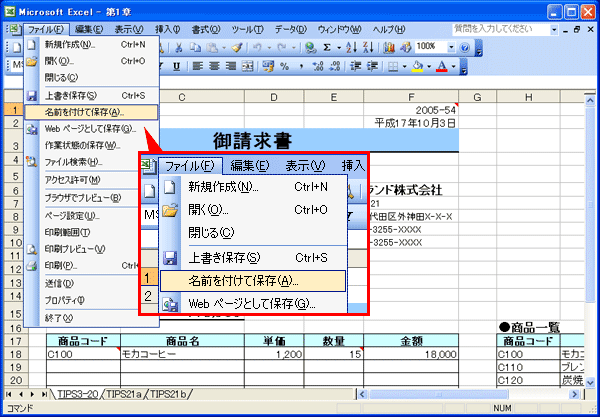Open AutoSum functions dropdown arrow

pyautogui.click(x=339, y=47)
